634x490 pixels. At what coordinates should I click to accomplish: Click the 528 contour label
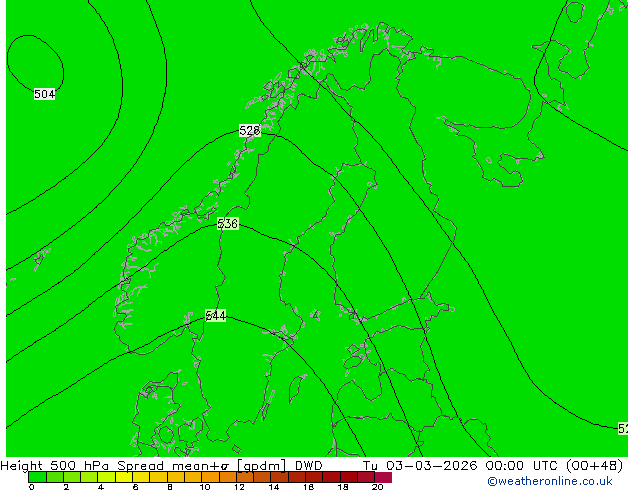(249, 131)
